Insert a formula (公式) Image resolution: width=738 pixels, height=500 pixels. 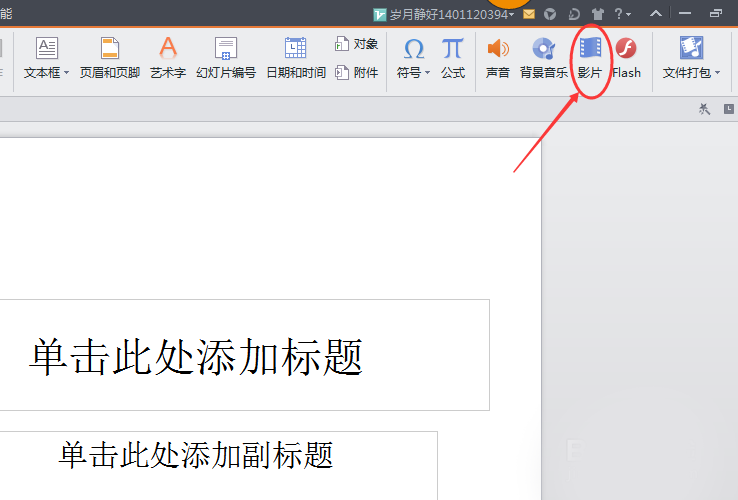point(453,57)
